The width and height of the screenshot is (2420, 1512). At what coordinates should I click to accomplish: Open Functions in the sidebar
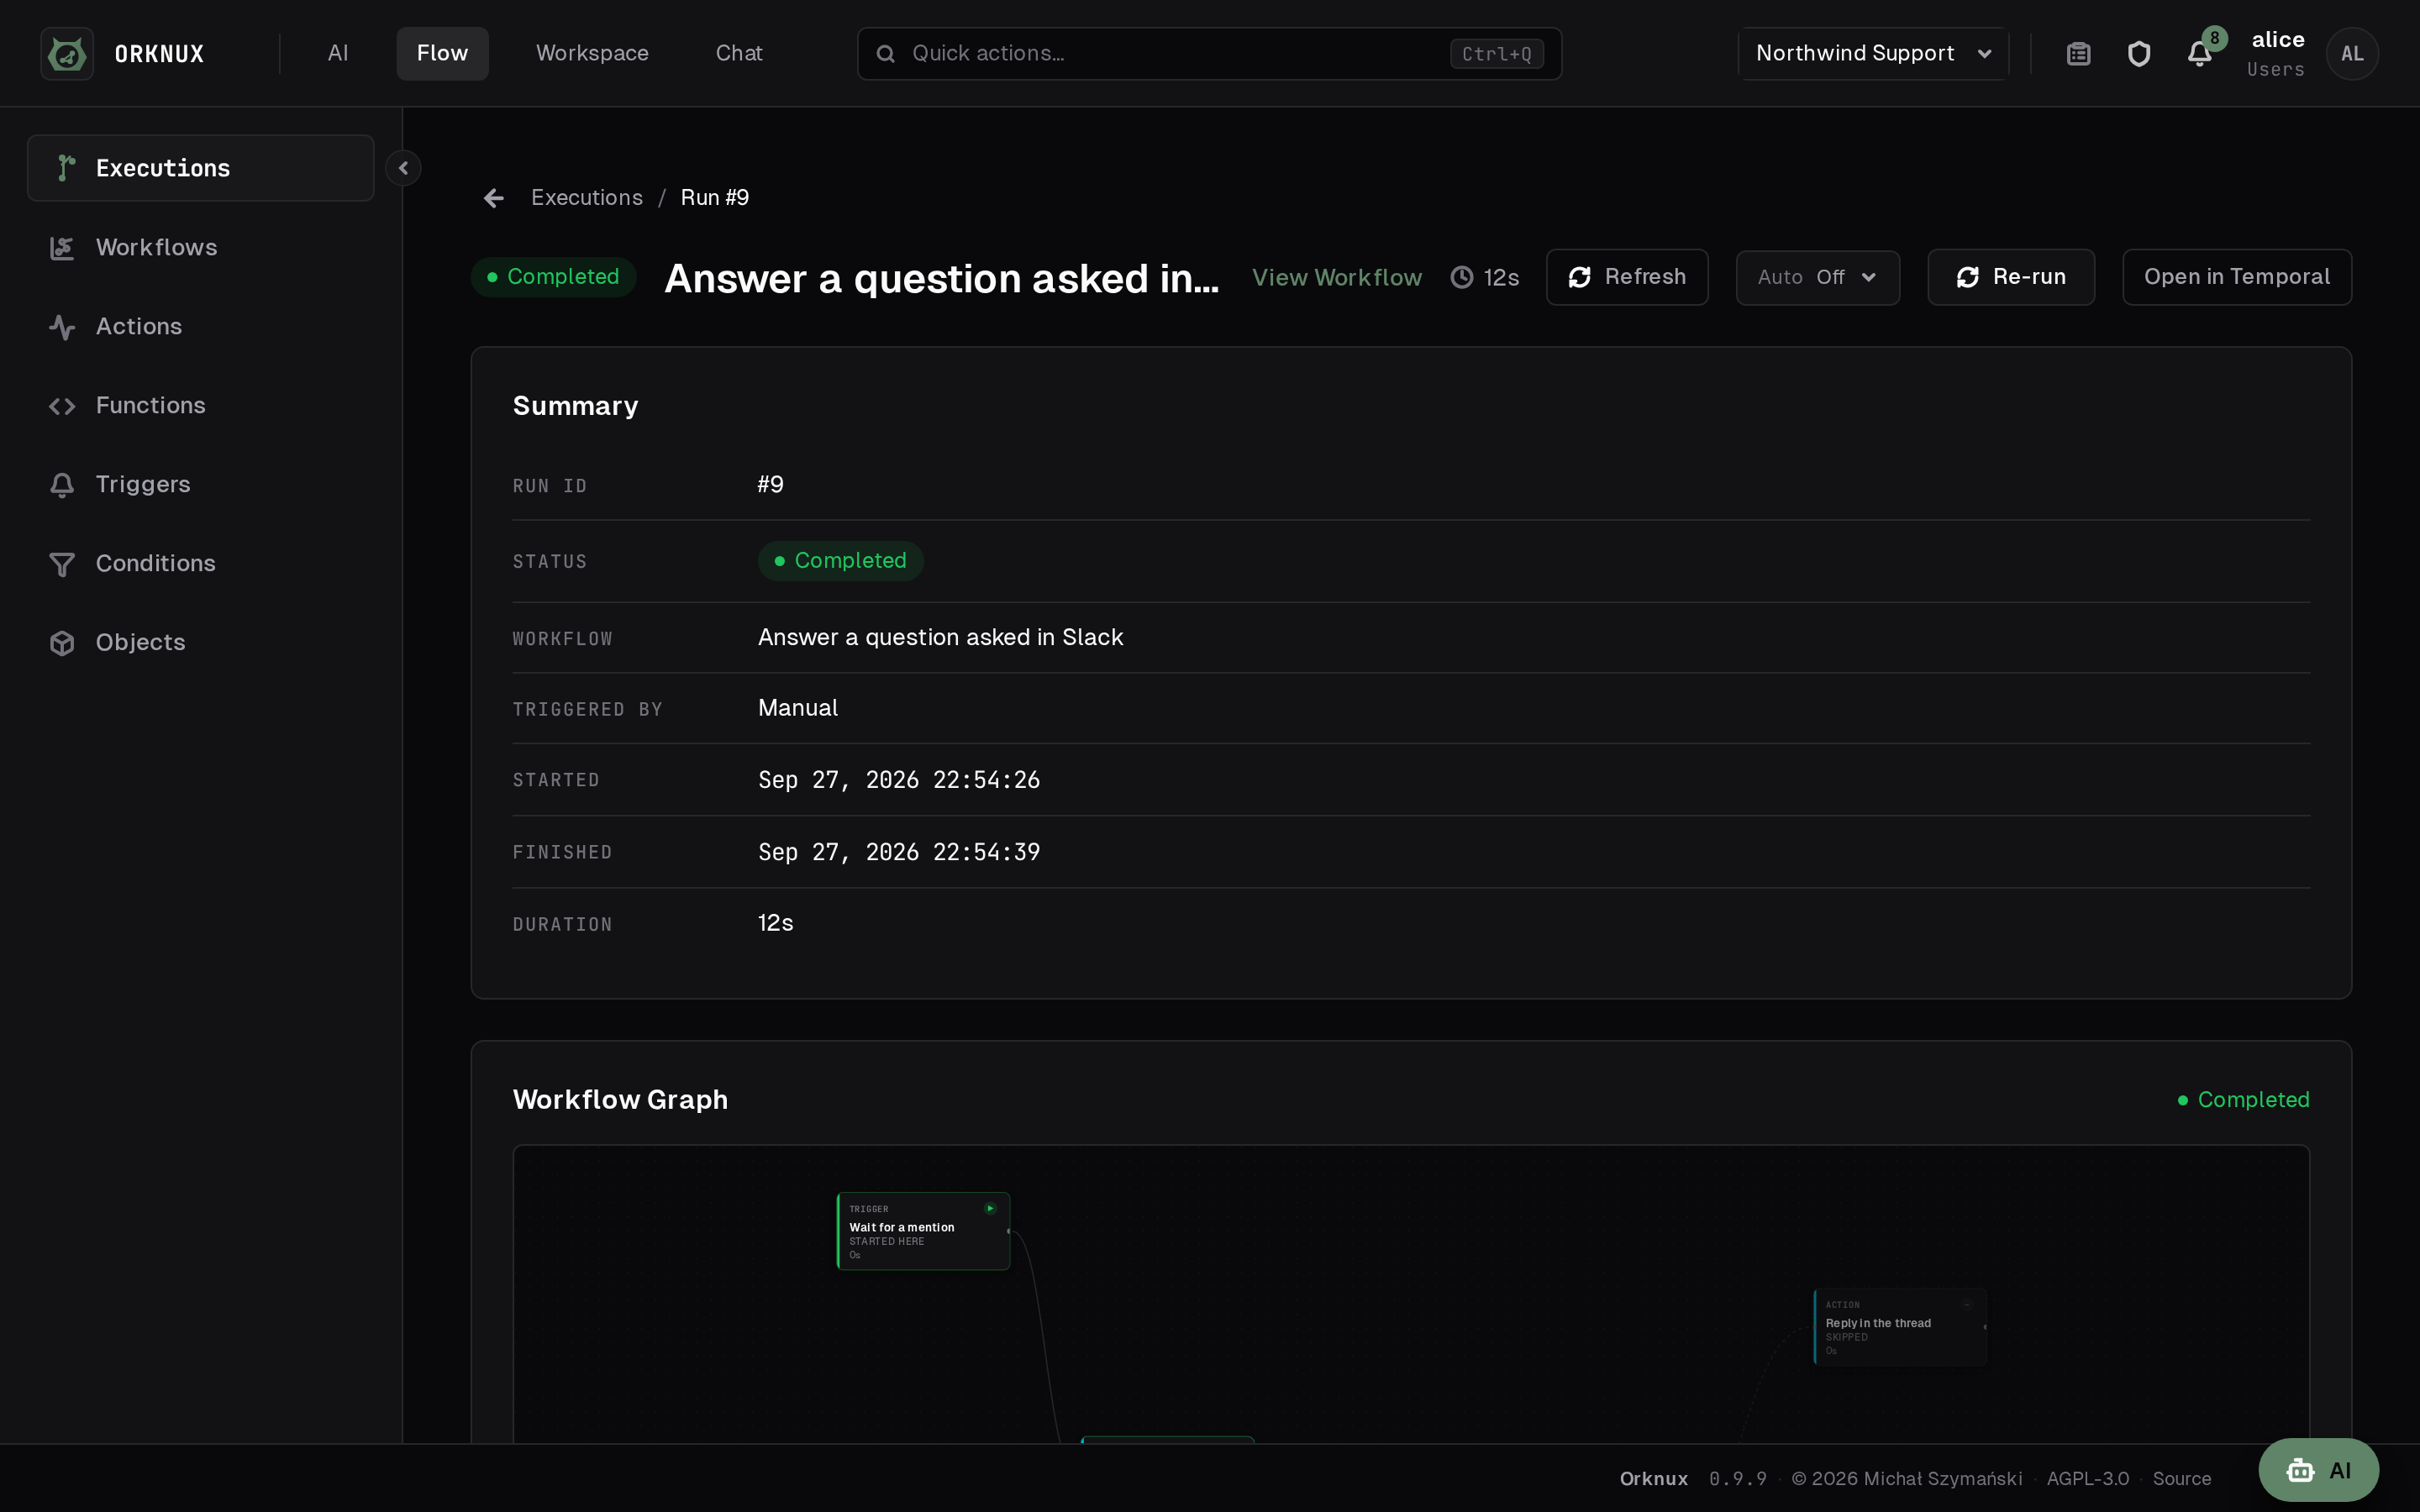pos(200,405)
